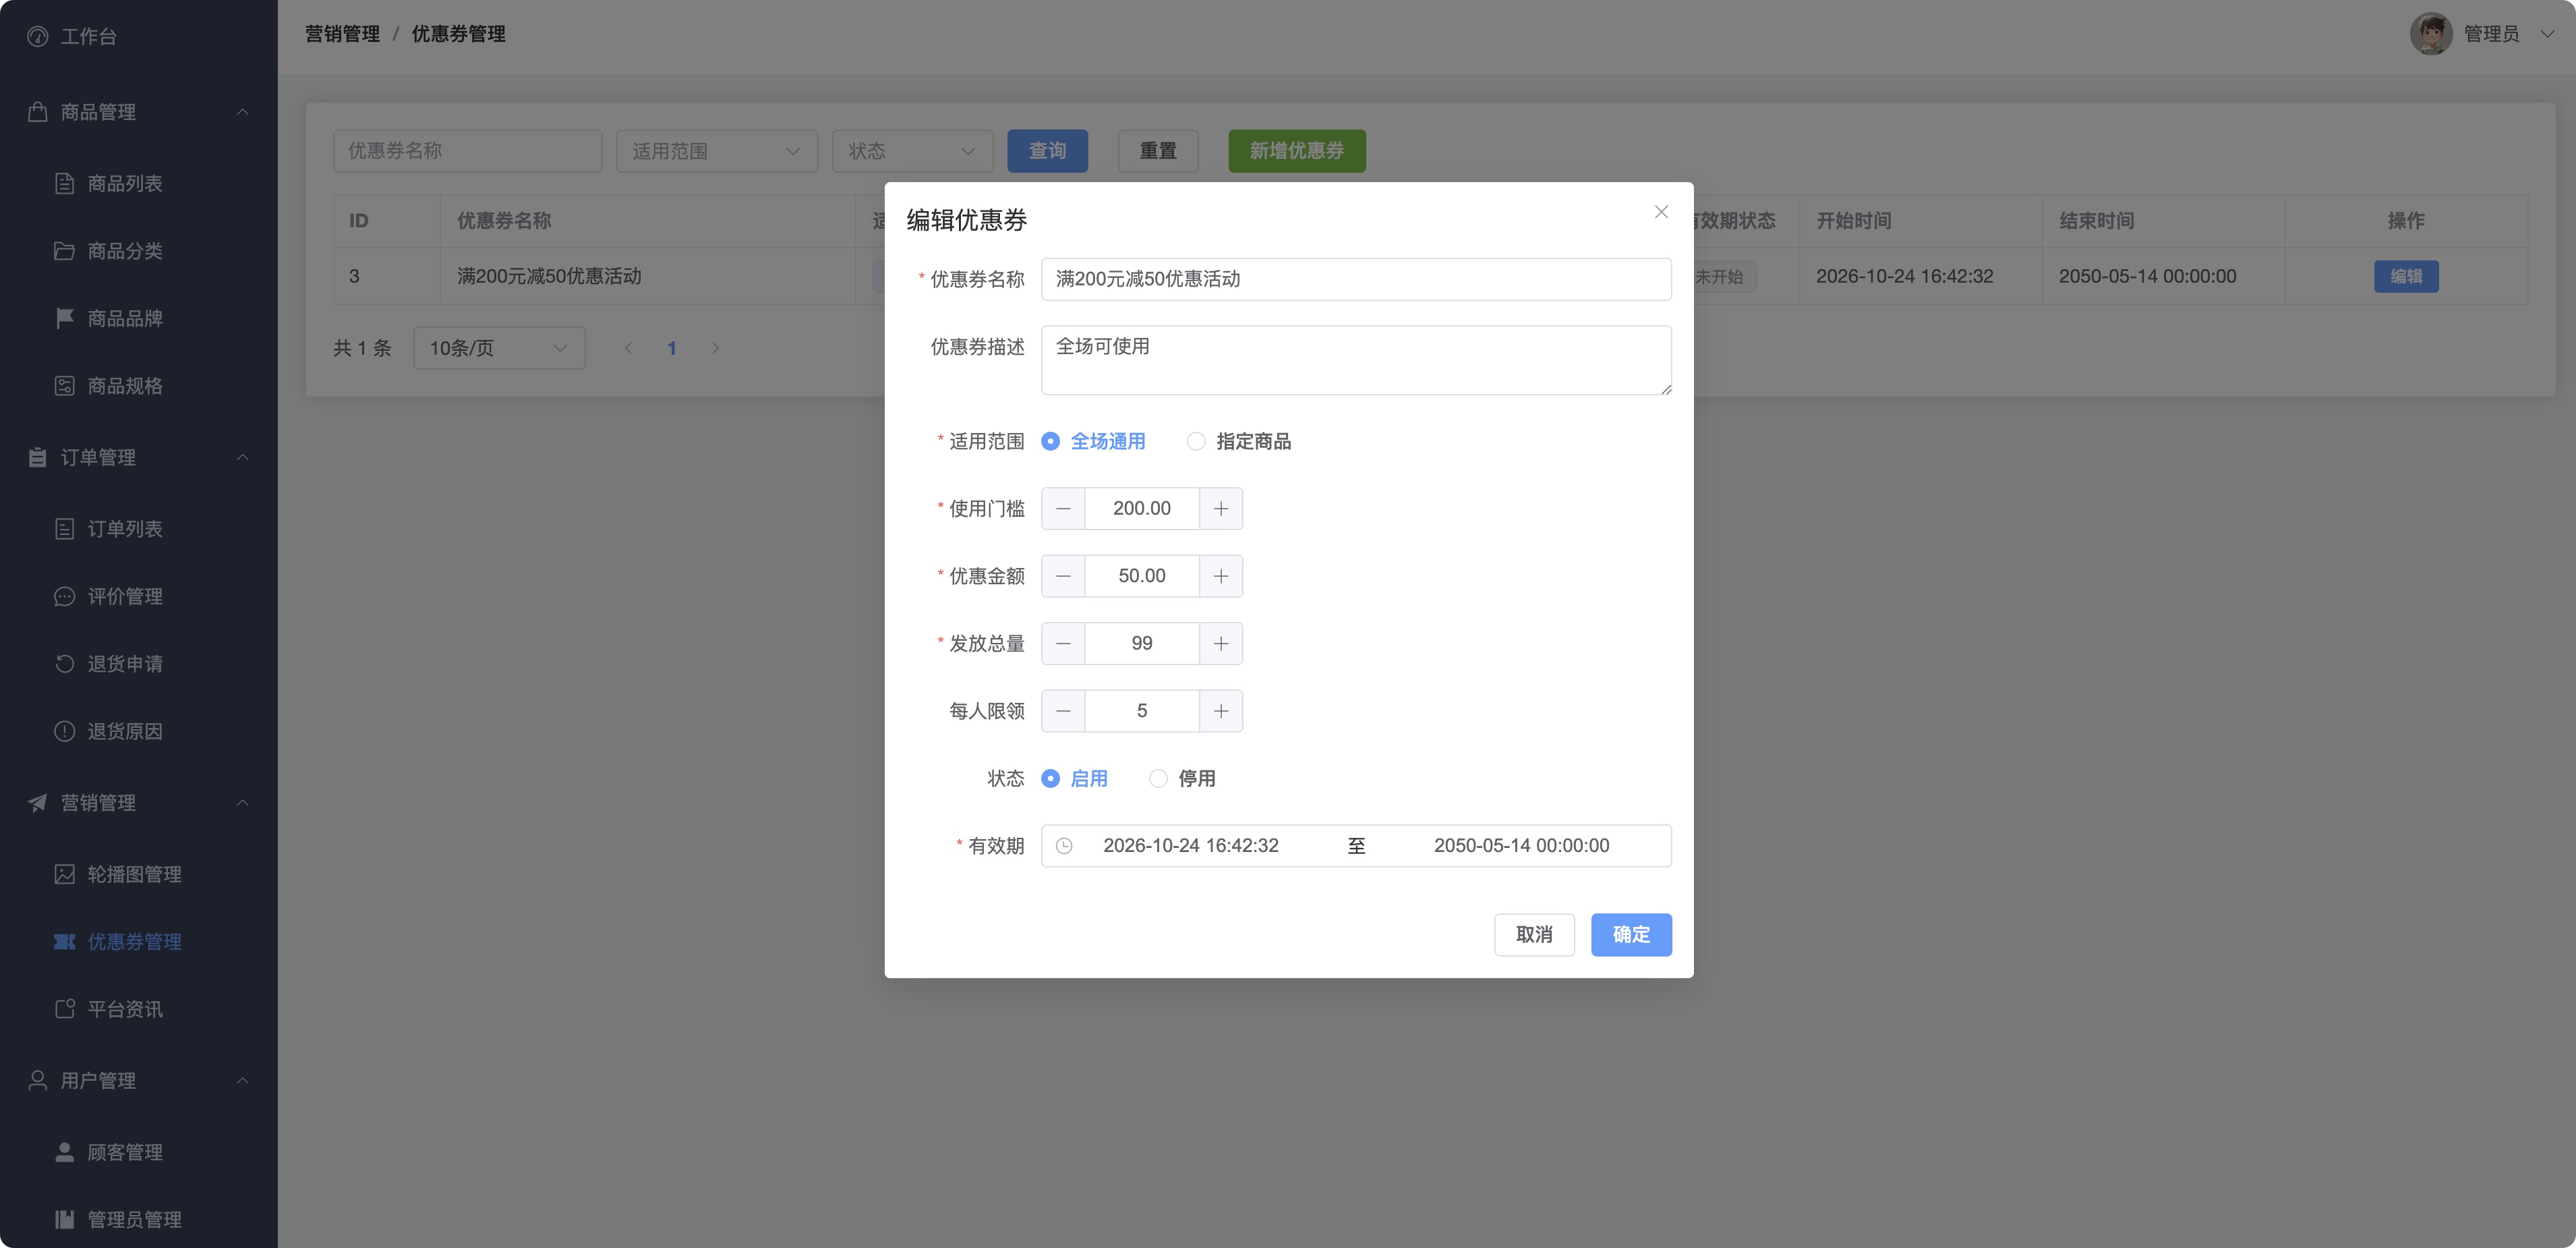
Task: Select 指定商品 radio option
Action: pos(1239,441)
